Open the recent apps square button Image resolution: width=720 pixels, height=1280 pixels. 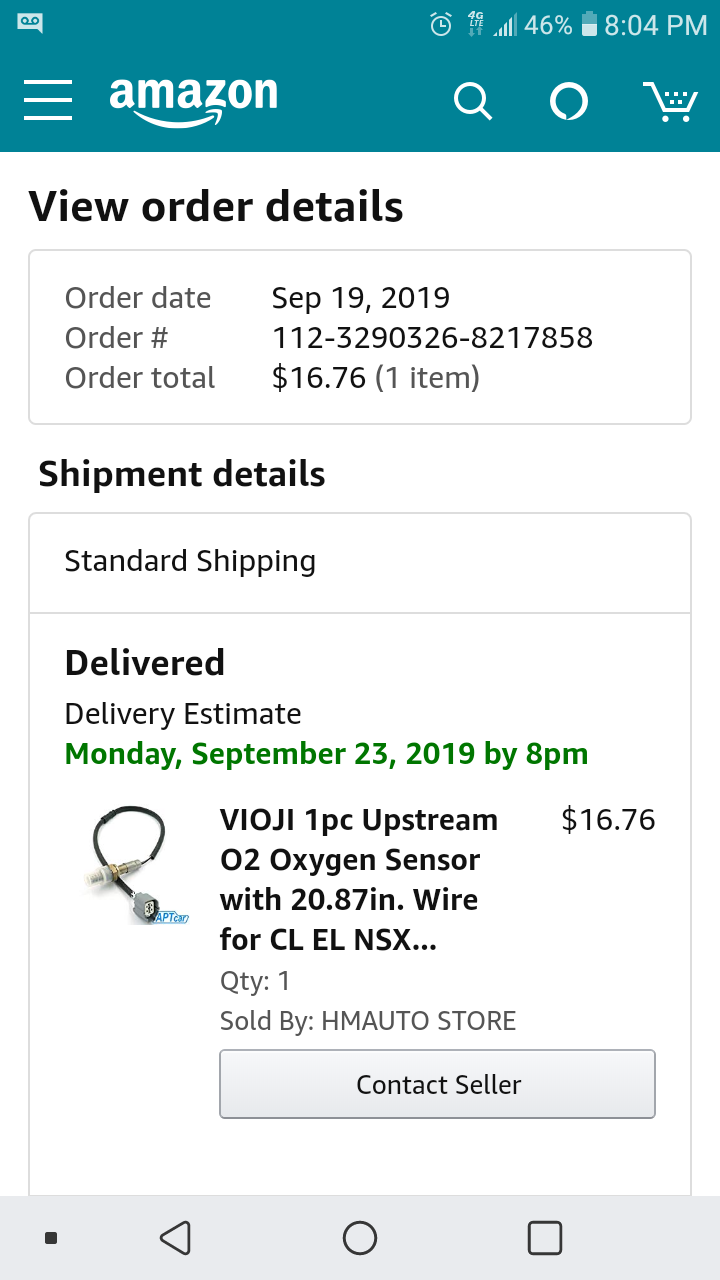[x=544, y=1238]
